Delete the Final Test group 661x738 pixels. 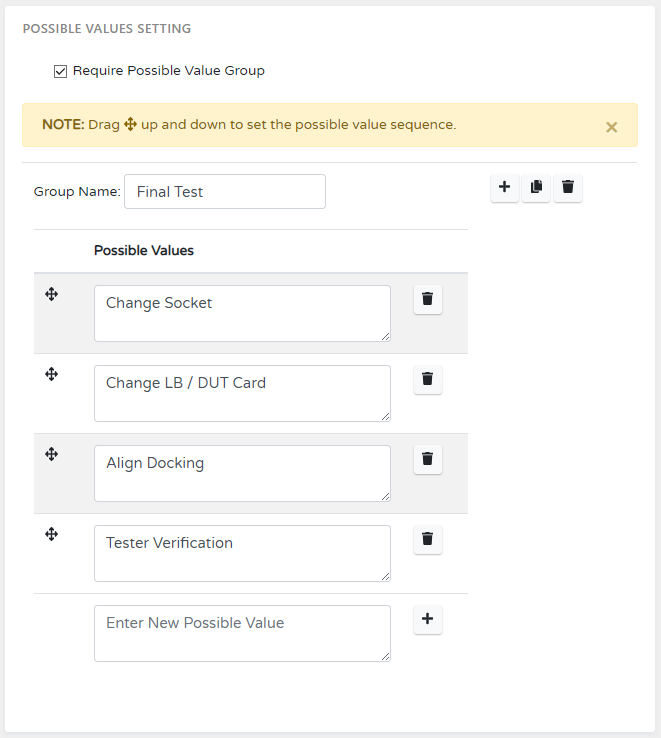click(x=568, y=188)
